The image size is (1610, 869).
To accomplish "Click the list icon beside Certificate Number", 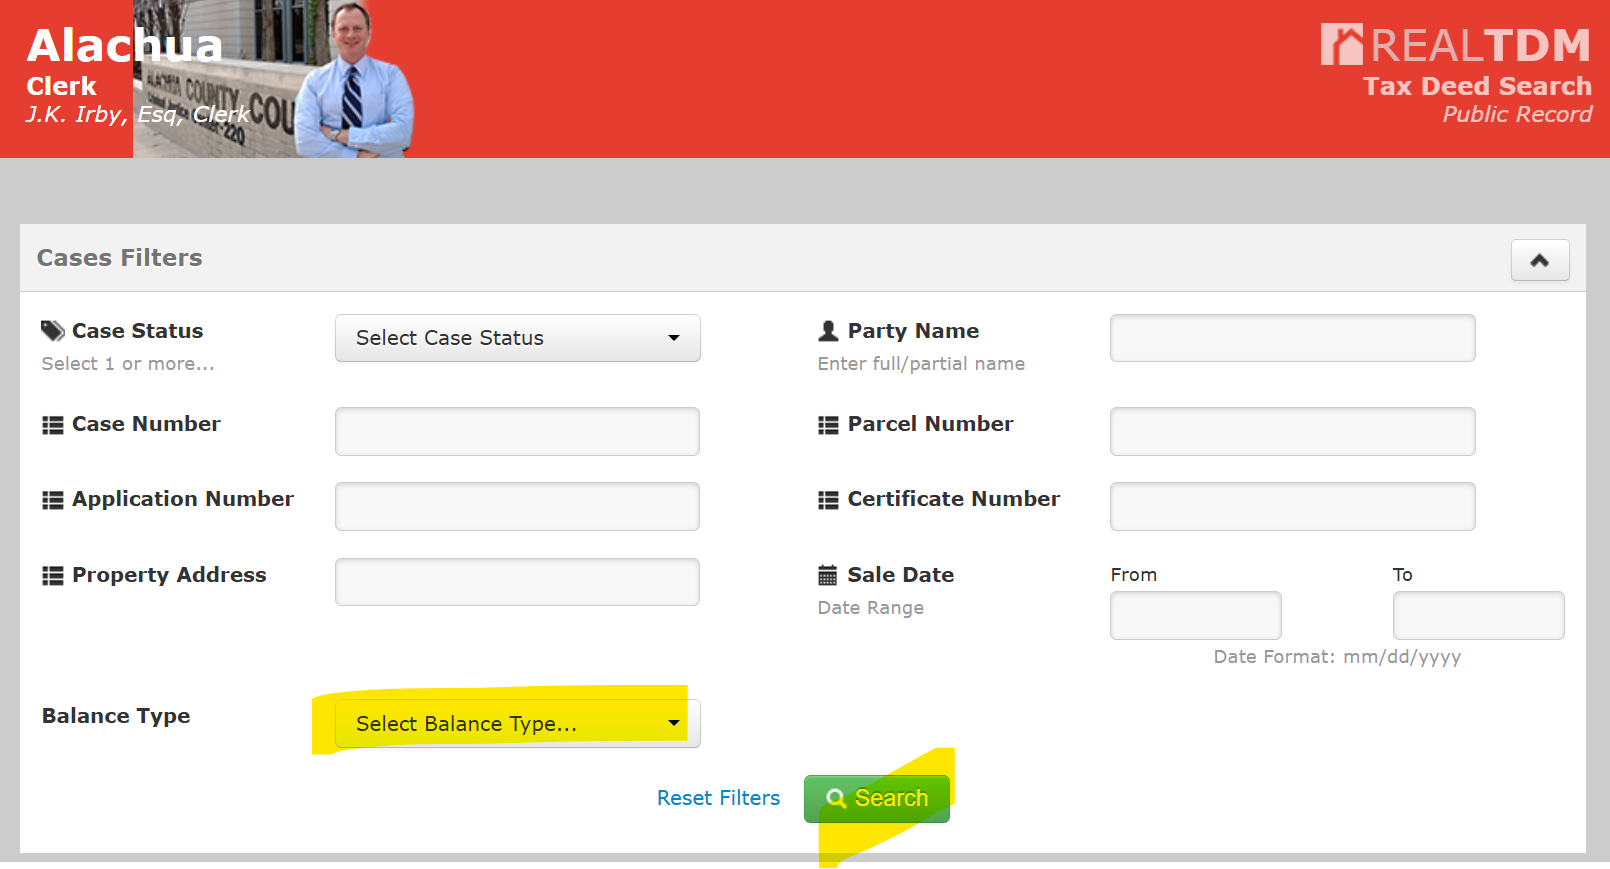I will click(x=828, y=500).
